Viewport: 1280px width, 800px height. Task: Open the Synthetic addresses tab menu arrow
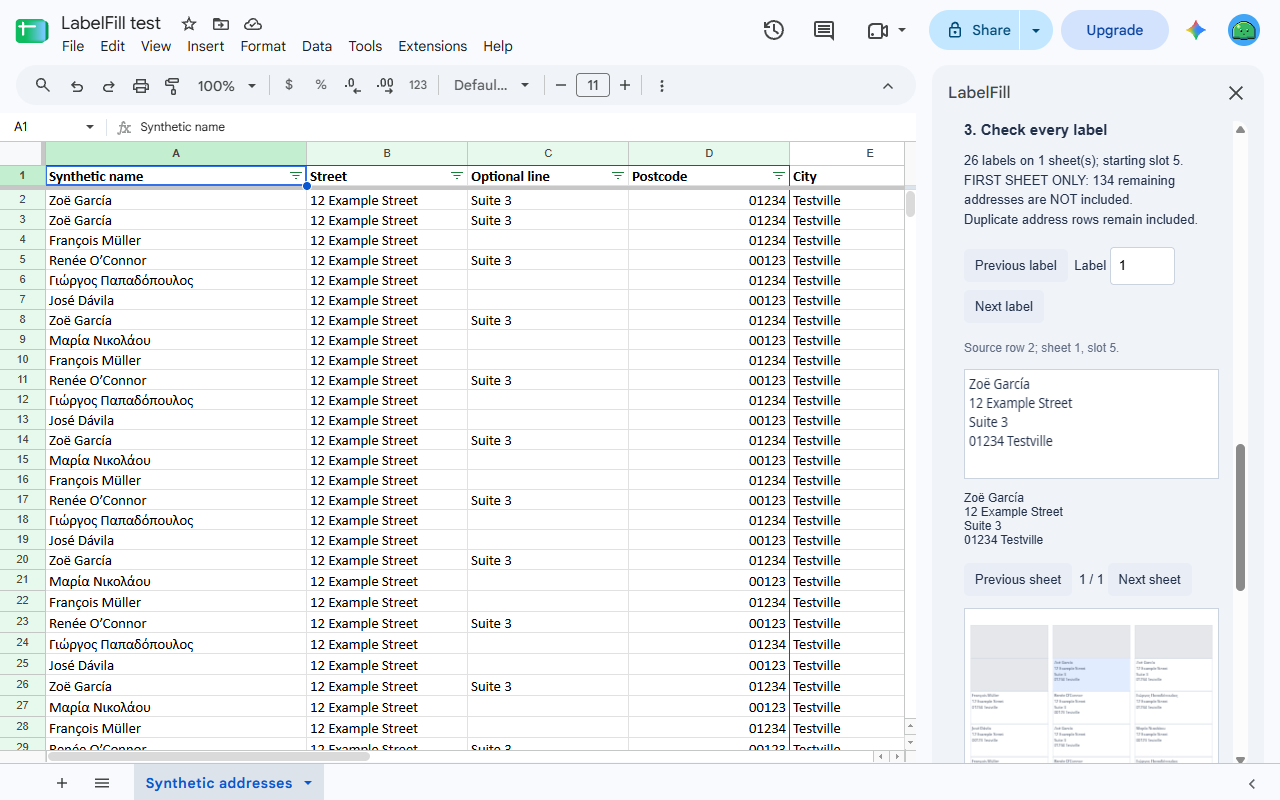308,783
